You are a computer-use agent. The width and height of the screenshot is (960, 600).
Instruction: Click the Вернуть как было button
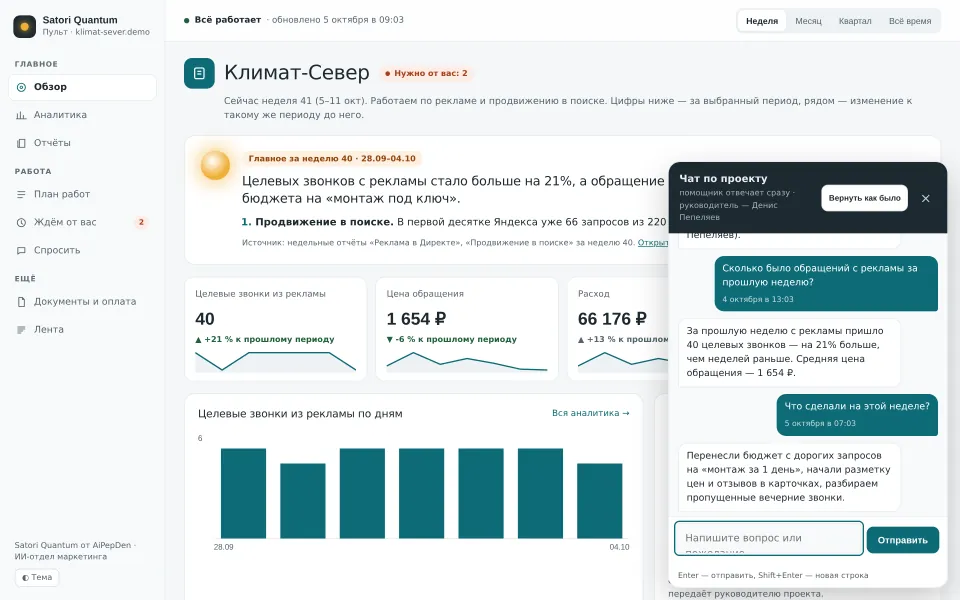click(864, 198)
